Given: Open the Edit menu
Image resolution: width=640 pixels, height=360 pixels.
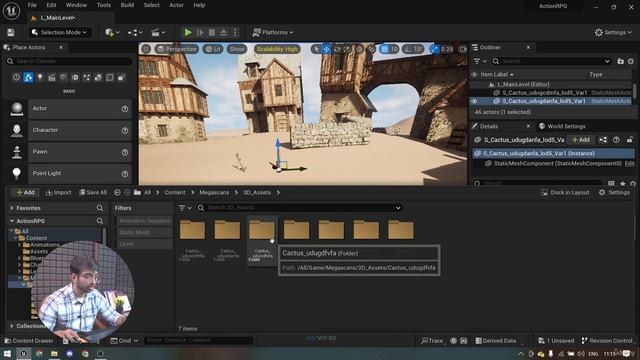Looking at the screenshot, I should [51, 5].
